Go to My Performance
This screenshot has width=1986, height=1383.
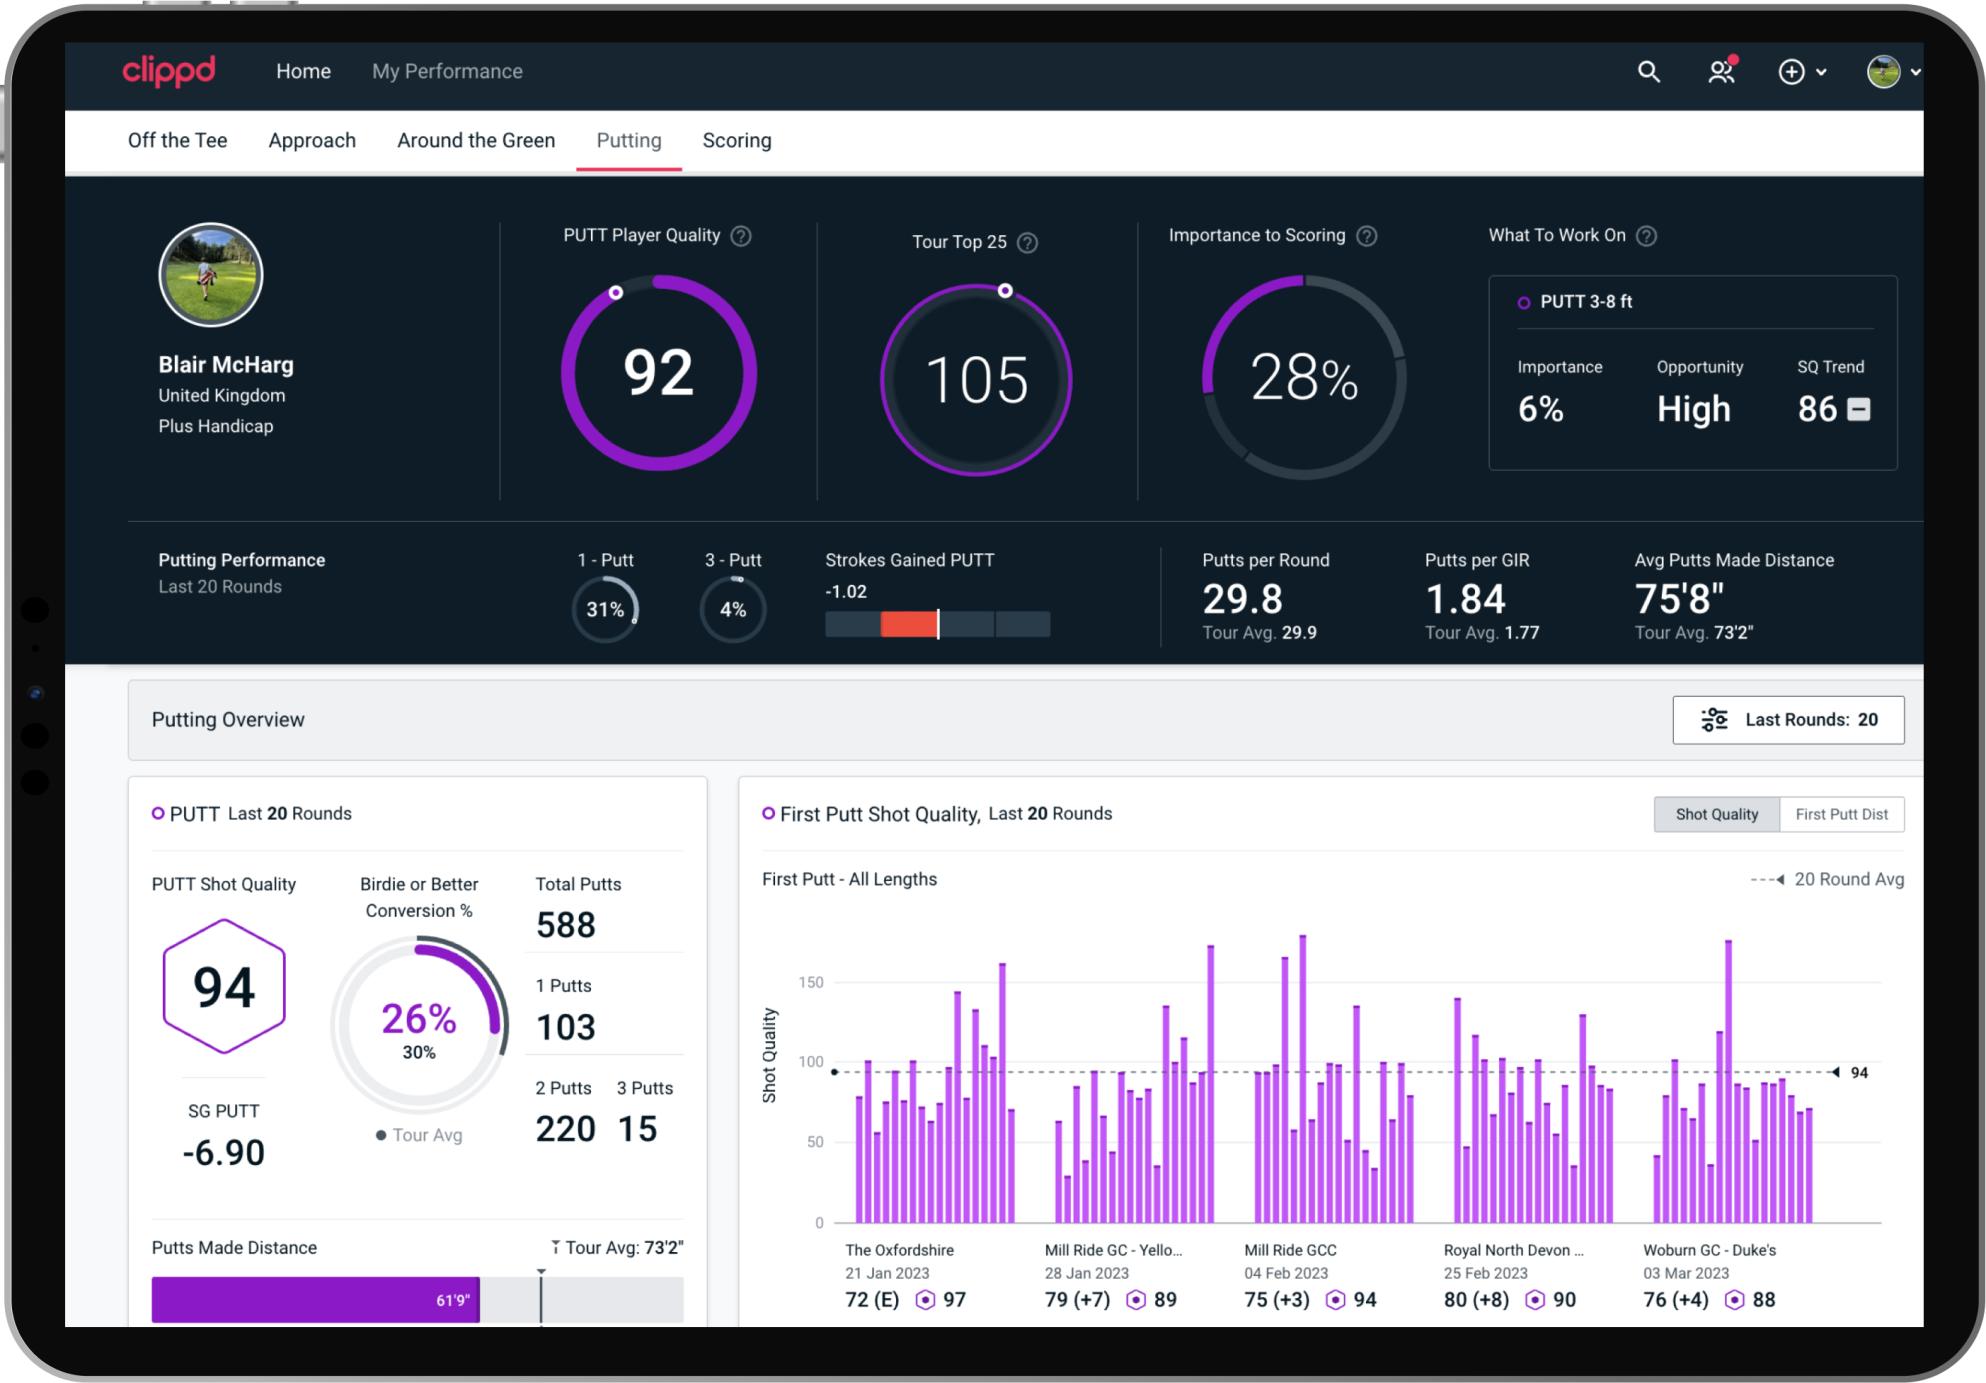coord(447,72)
